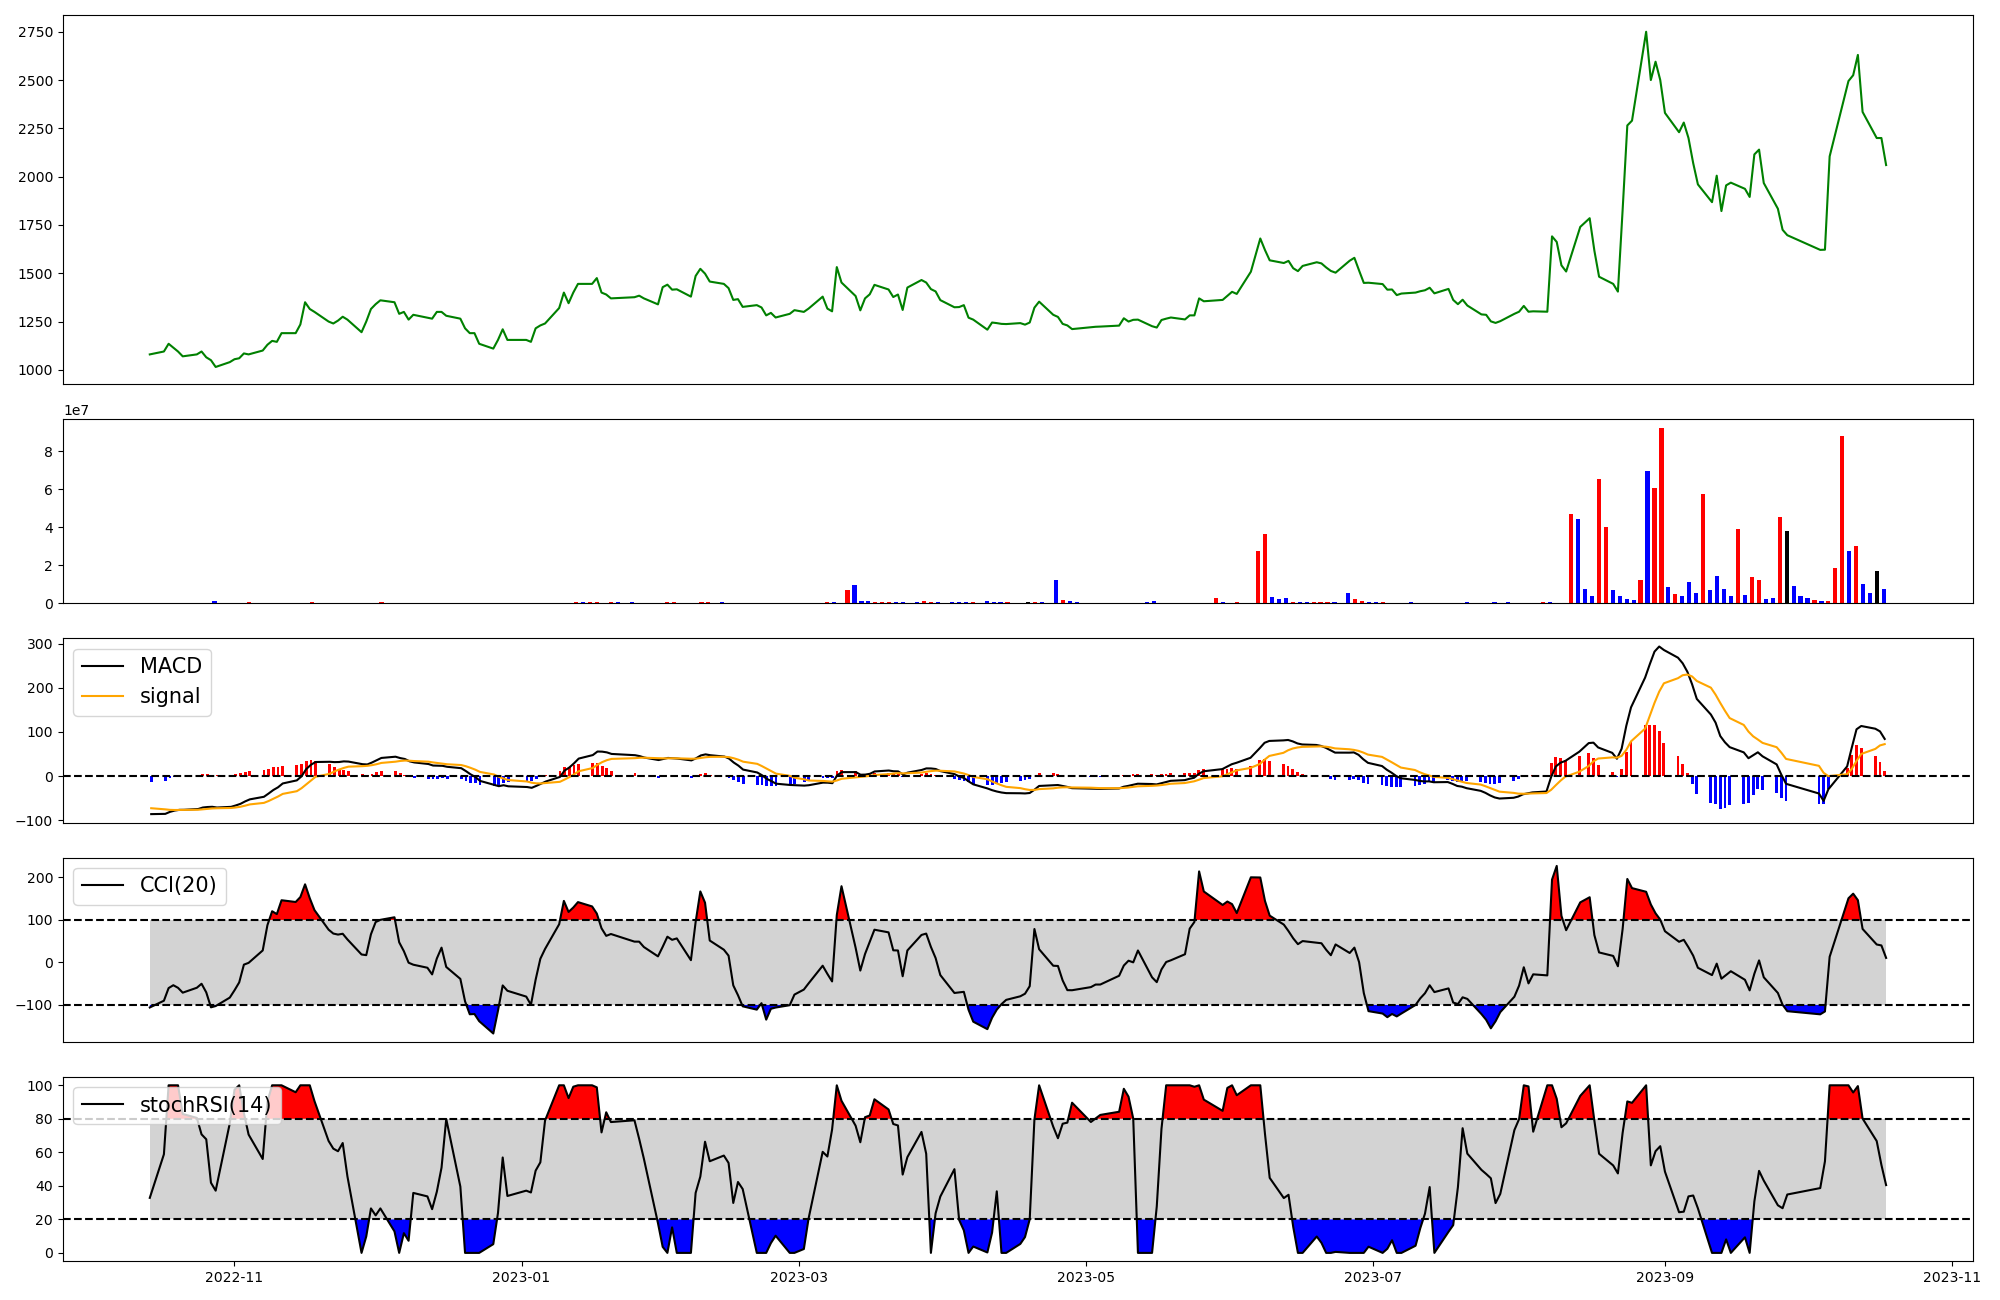
Task: Click the orange signal legend line swatch
Action: [x=102, y=696]
